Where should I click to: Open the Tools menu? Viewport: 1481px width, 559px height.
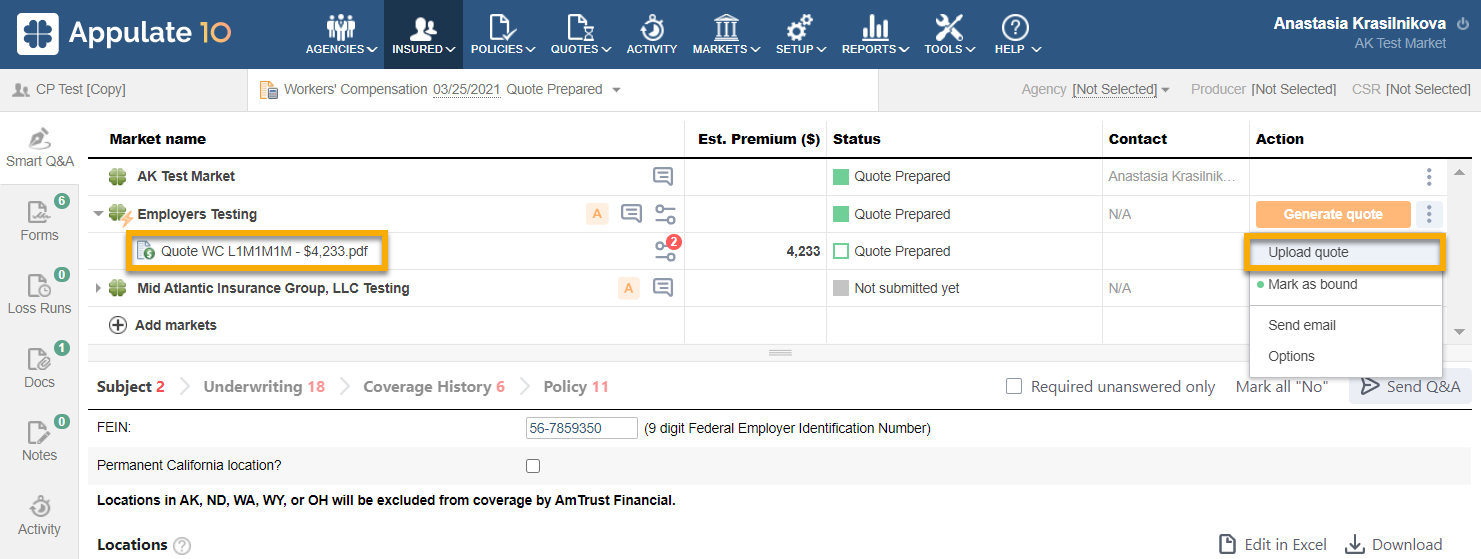tap(949, 34)
